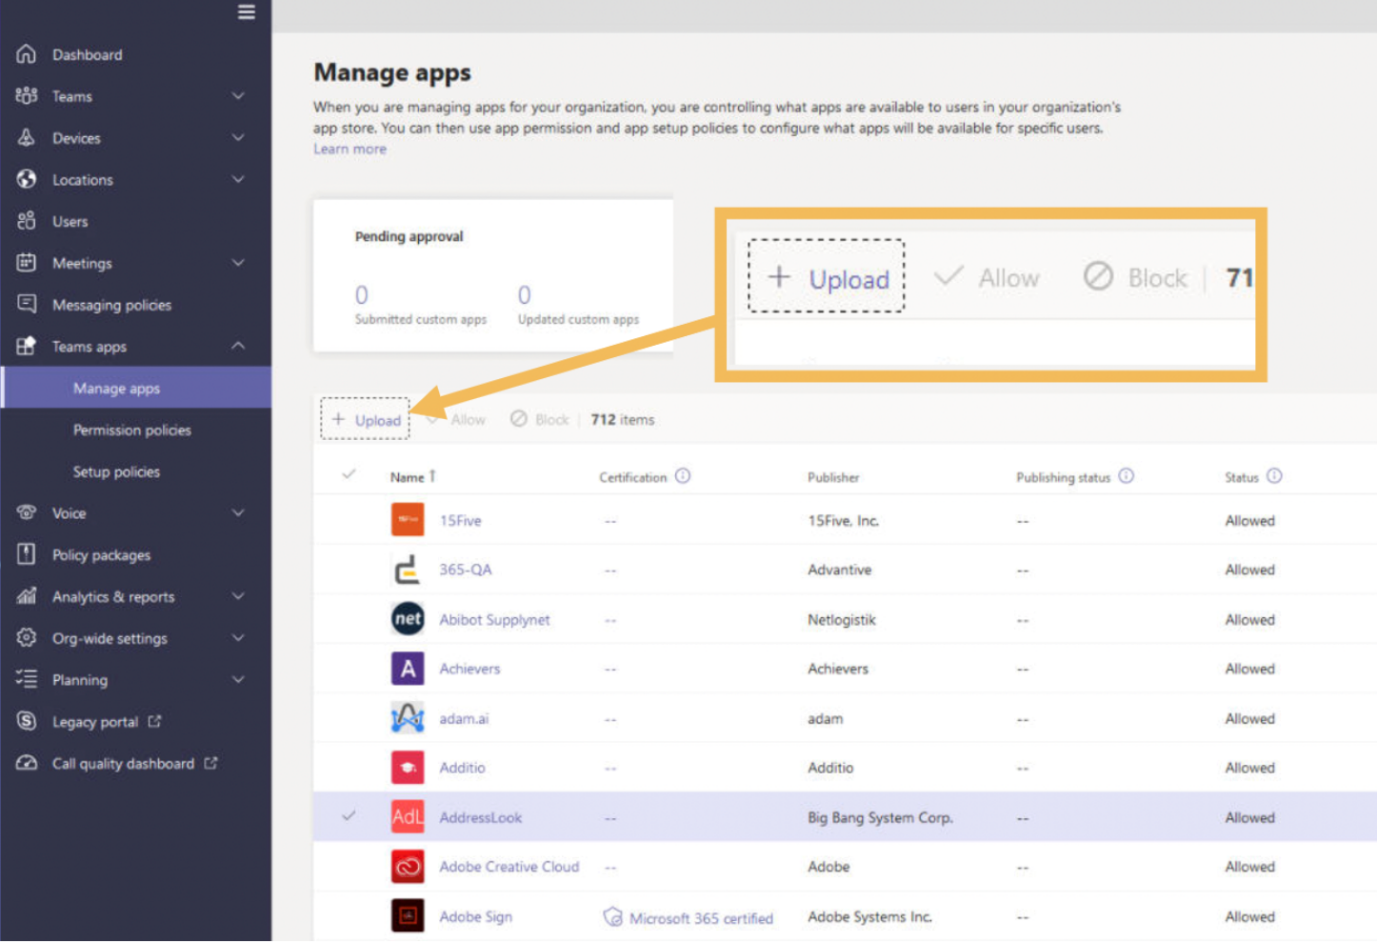The height and width of the screenshot is (944, 1381).
Task: Collapse the Teams apps chevron
Action: click(x=238, y=346)
